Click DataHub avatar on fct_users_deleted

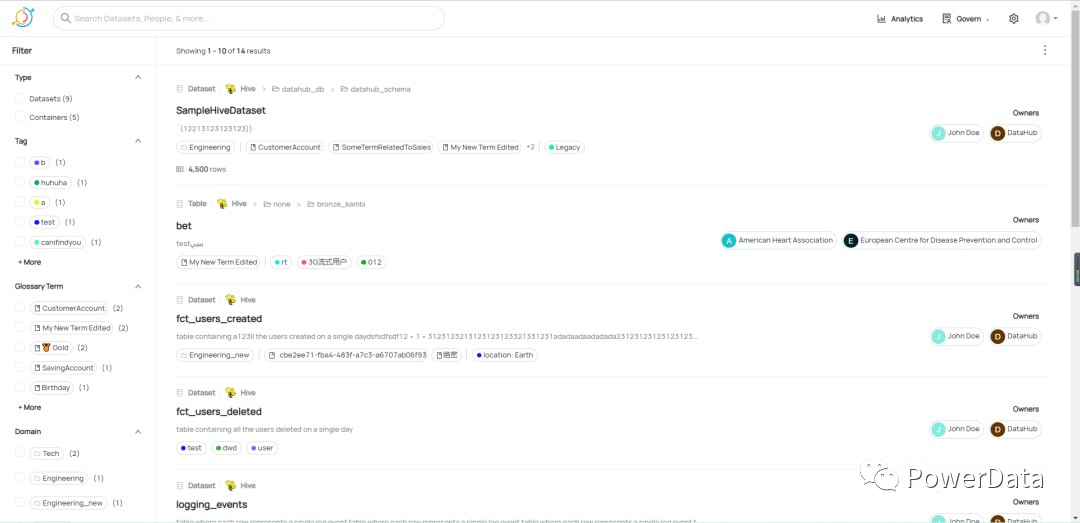point(997,429)
